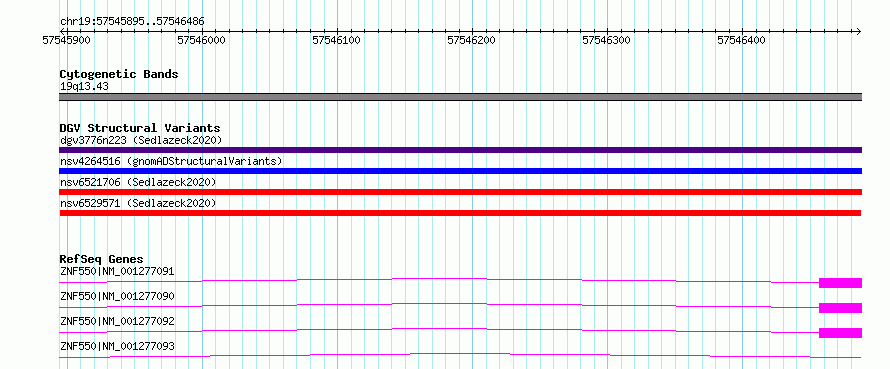Select the blue nsv4264516 variant bar
This screenshot has width=890, height=369.
coord(460,171)
